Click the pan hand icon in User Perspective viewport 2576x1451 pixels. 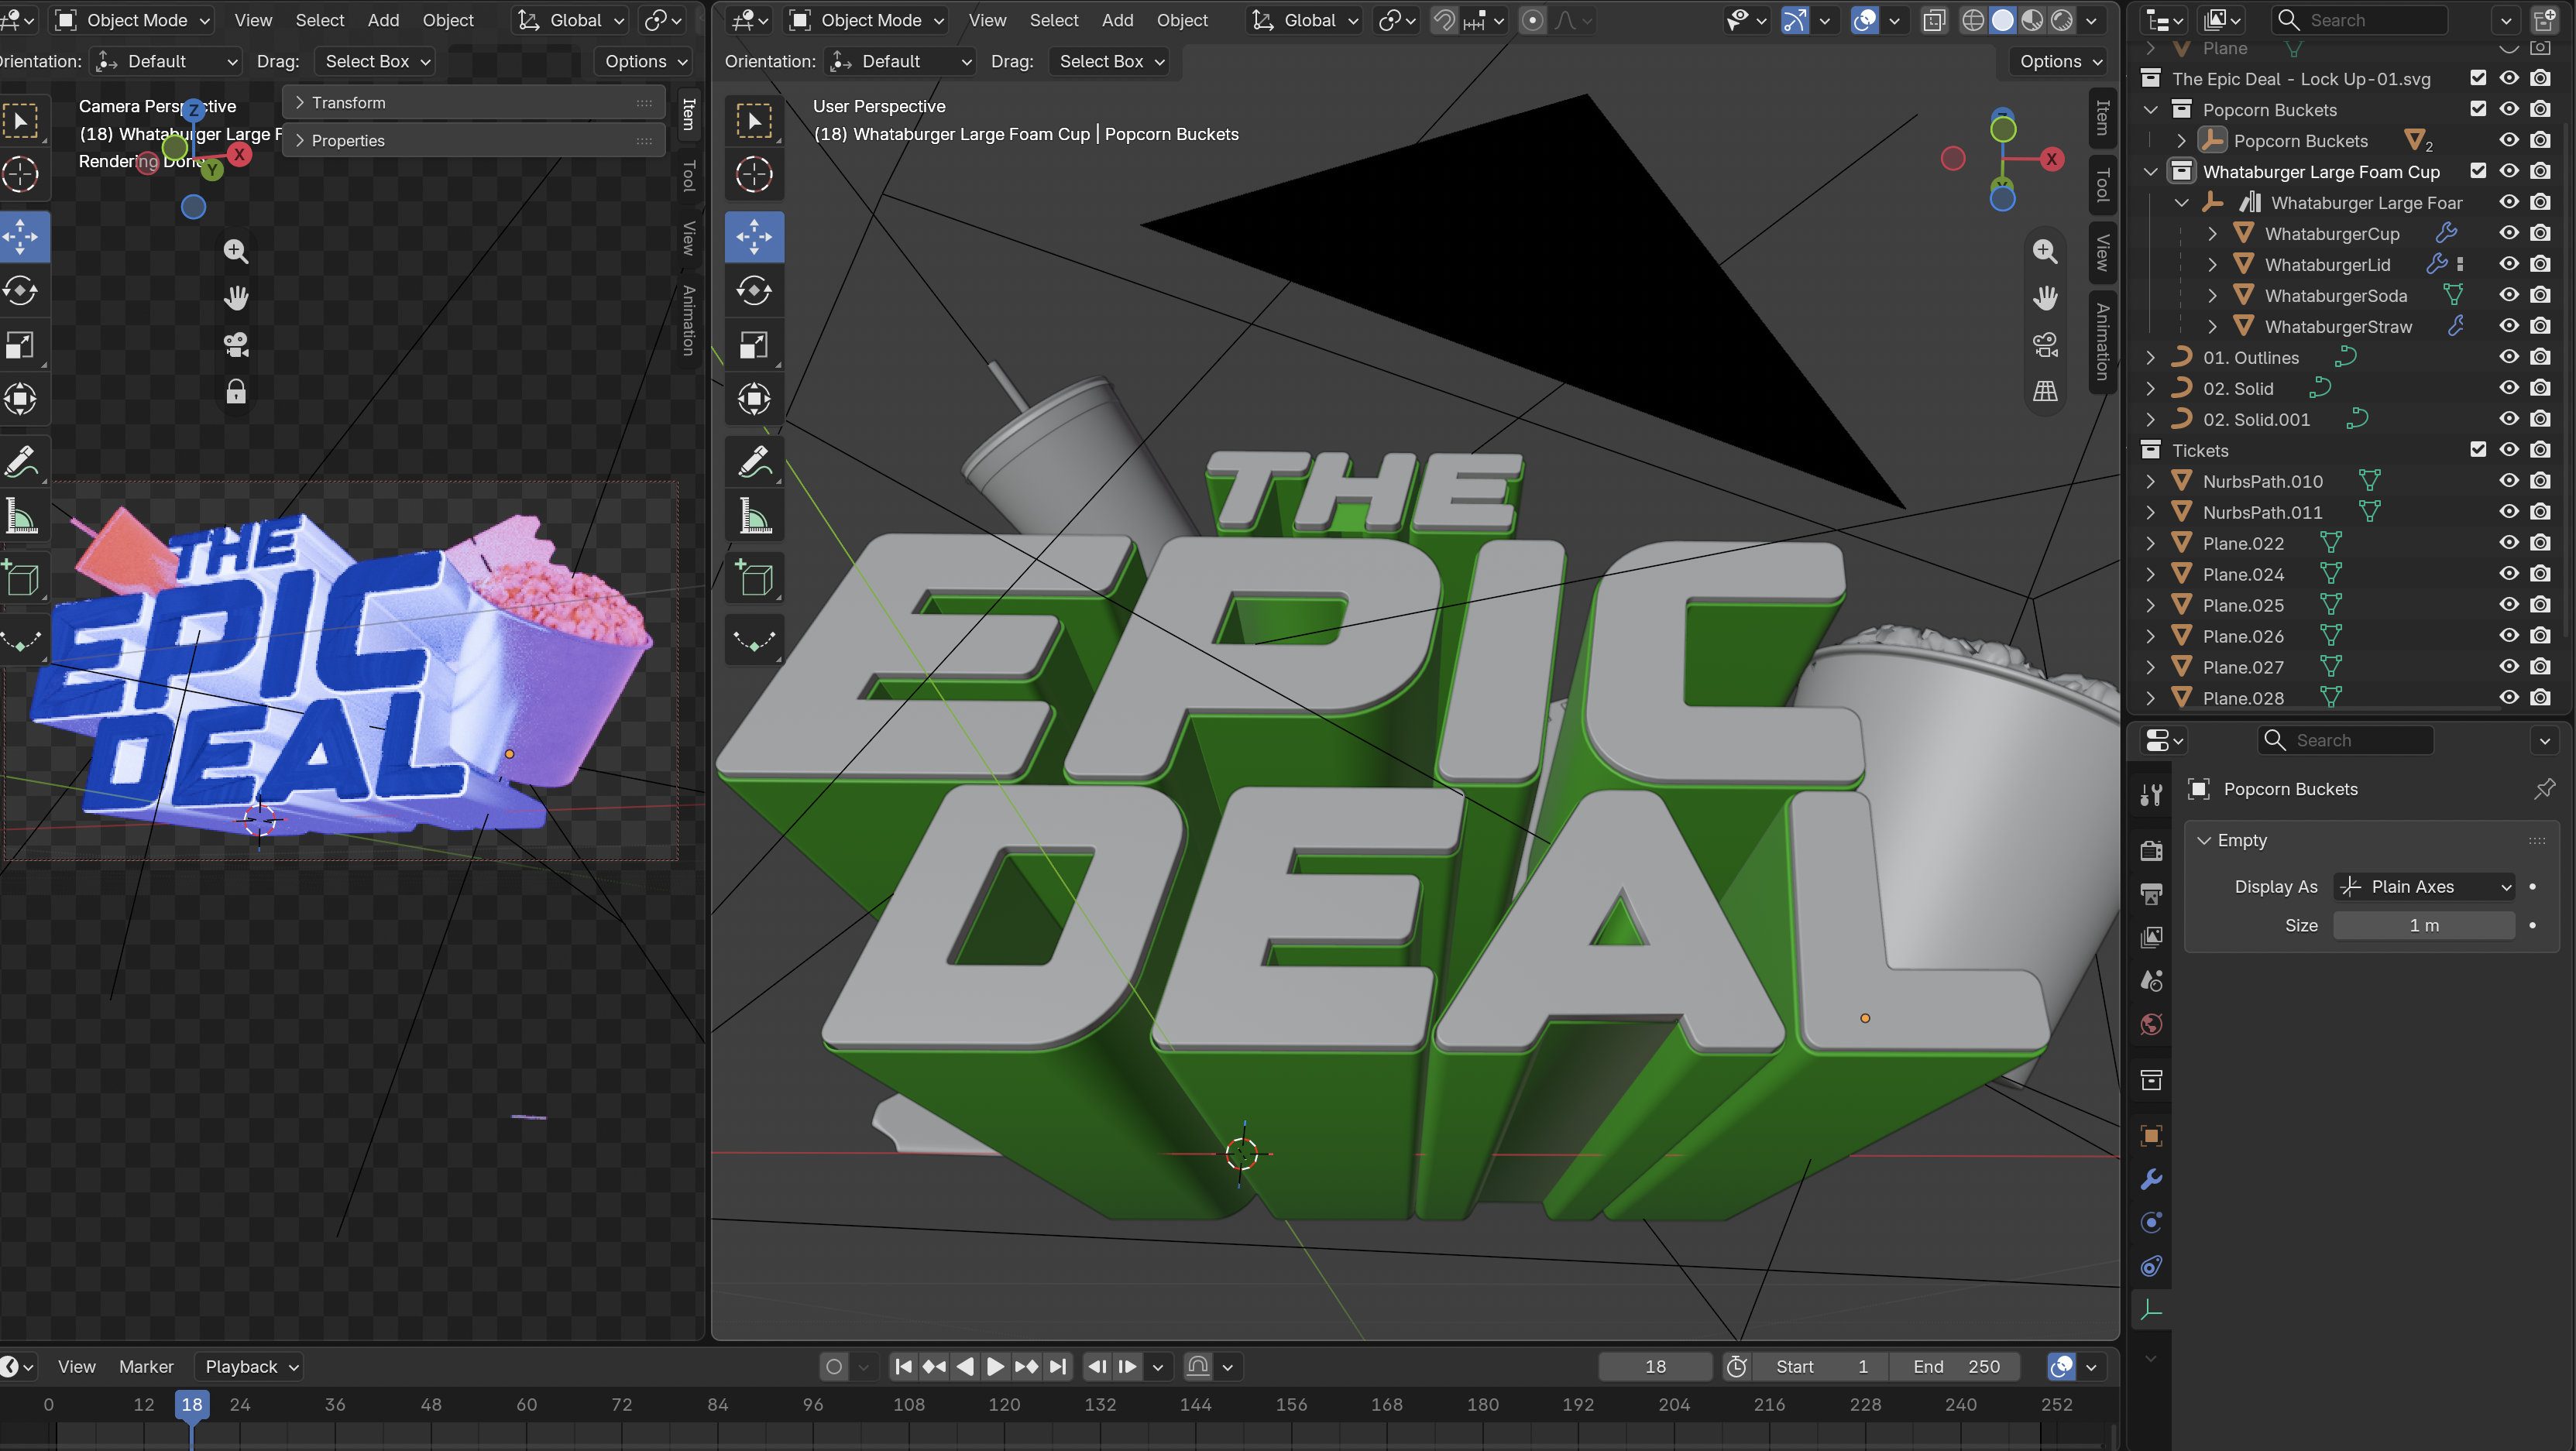(x=2045, y=298)
